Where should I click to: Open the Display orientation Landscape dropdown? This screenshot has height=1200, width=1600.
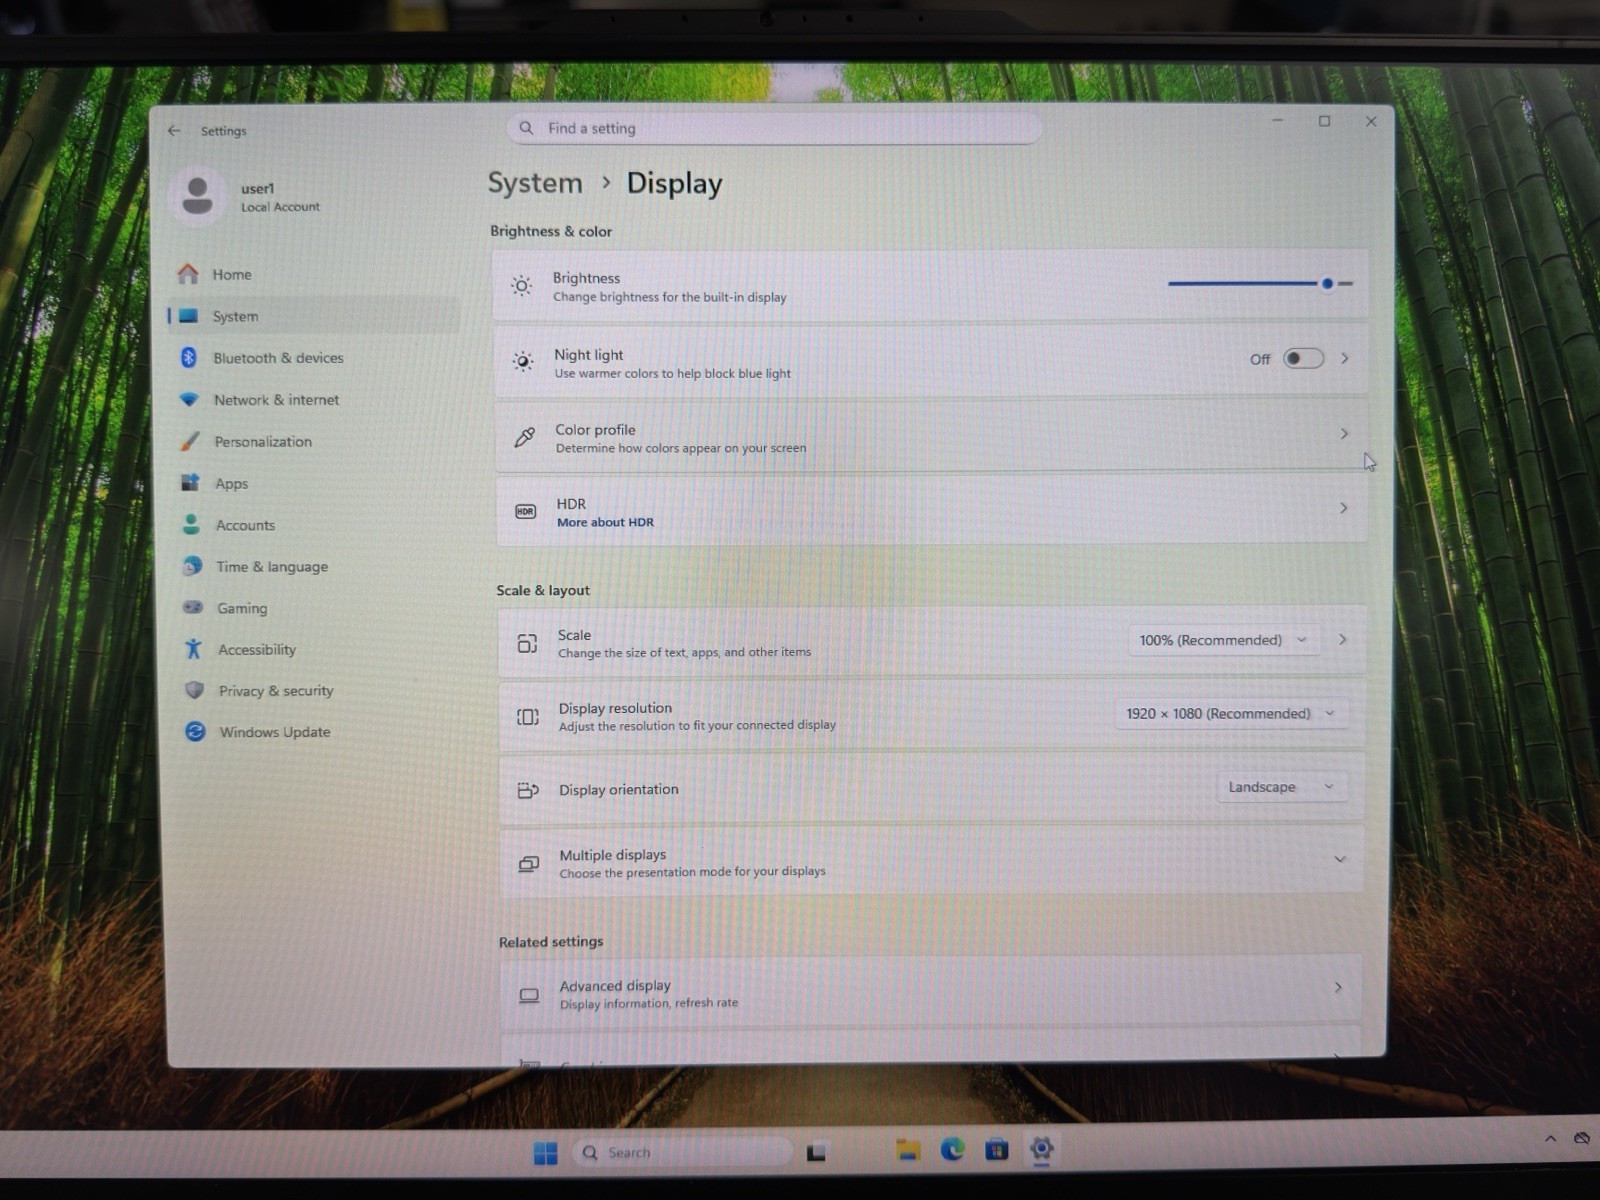click(x=1281, y=787)
